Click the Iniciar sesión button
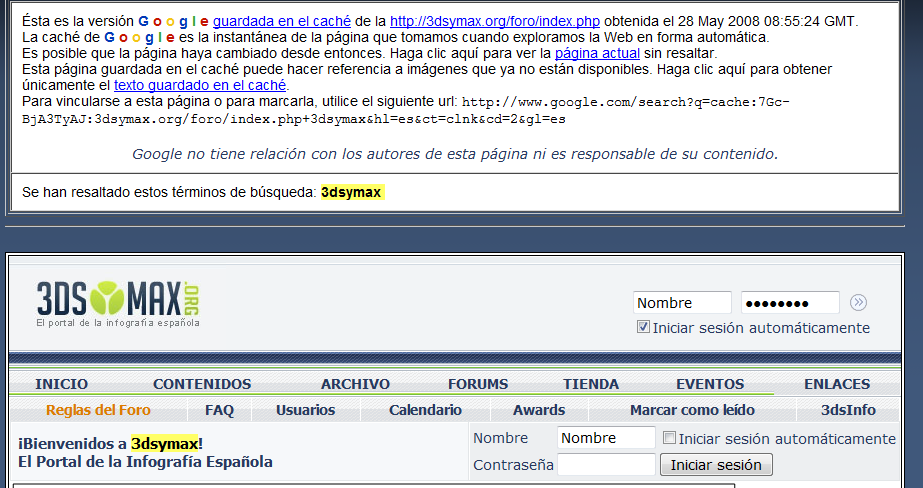The image size is (923, 488). [x=716, y=464]
